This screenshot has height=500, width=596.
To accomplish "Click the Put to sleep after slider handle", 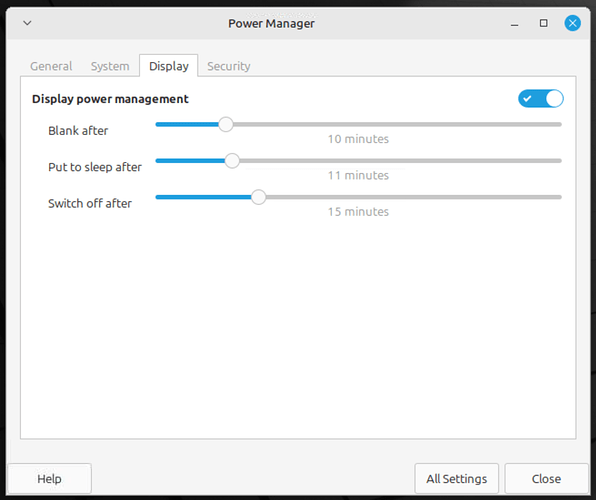I will (232, 161).
